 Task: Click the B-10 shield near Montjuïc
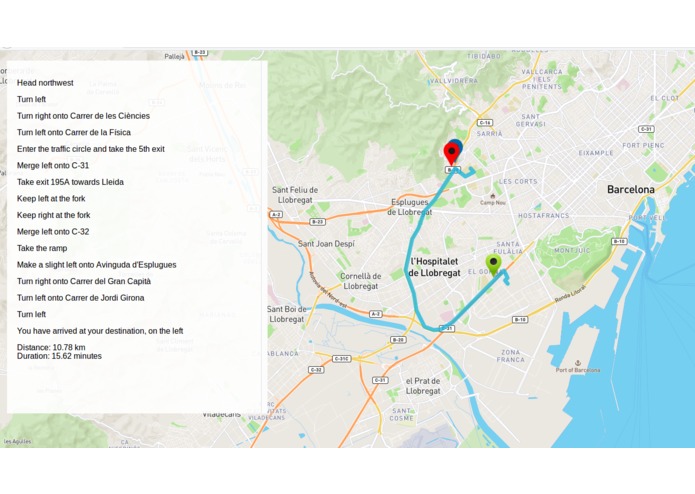[x=619, y=241]
